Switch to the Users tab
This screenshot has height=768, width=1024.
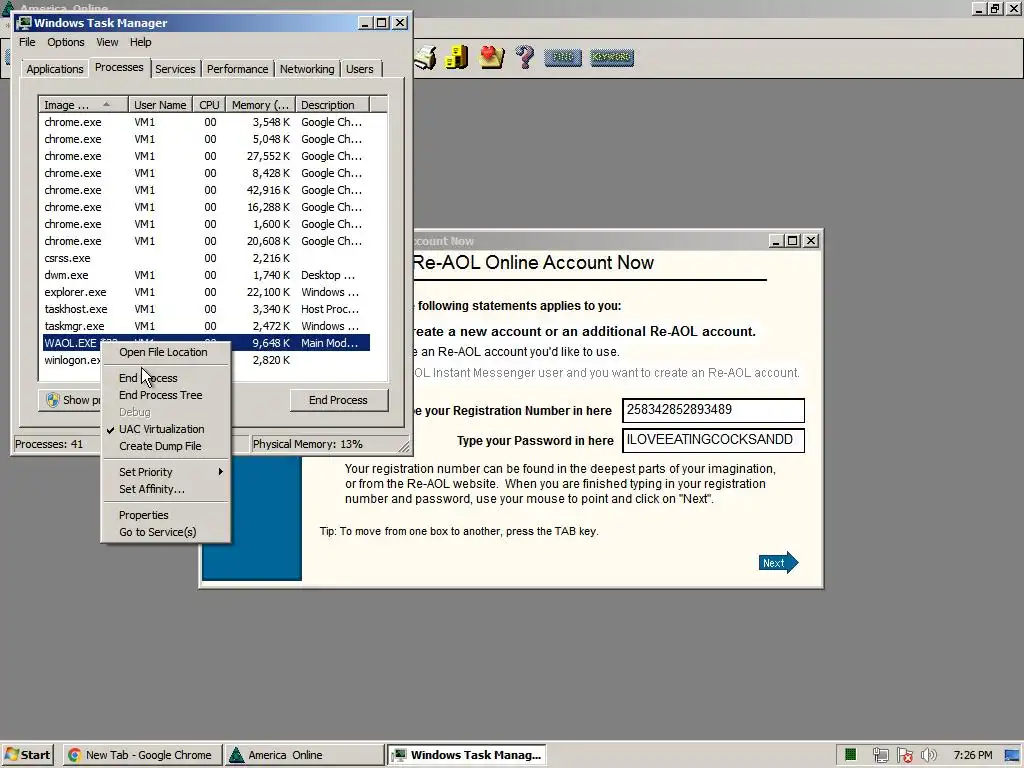360,69
